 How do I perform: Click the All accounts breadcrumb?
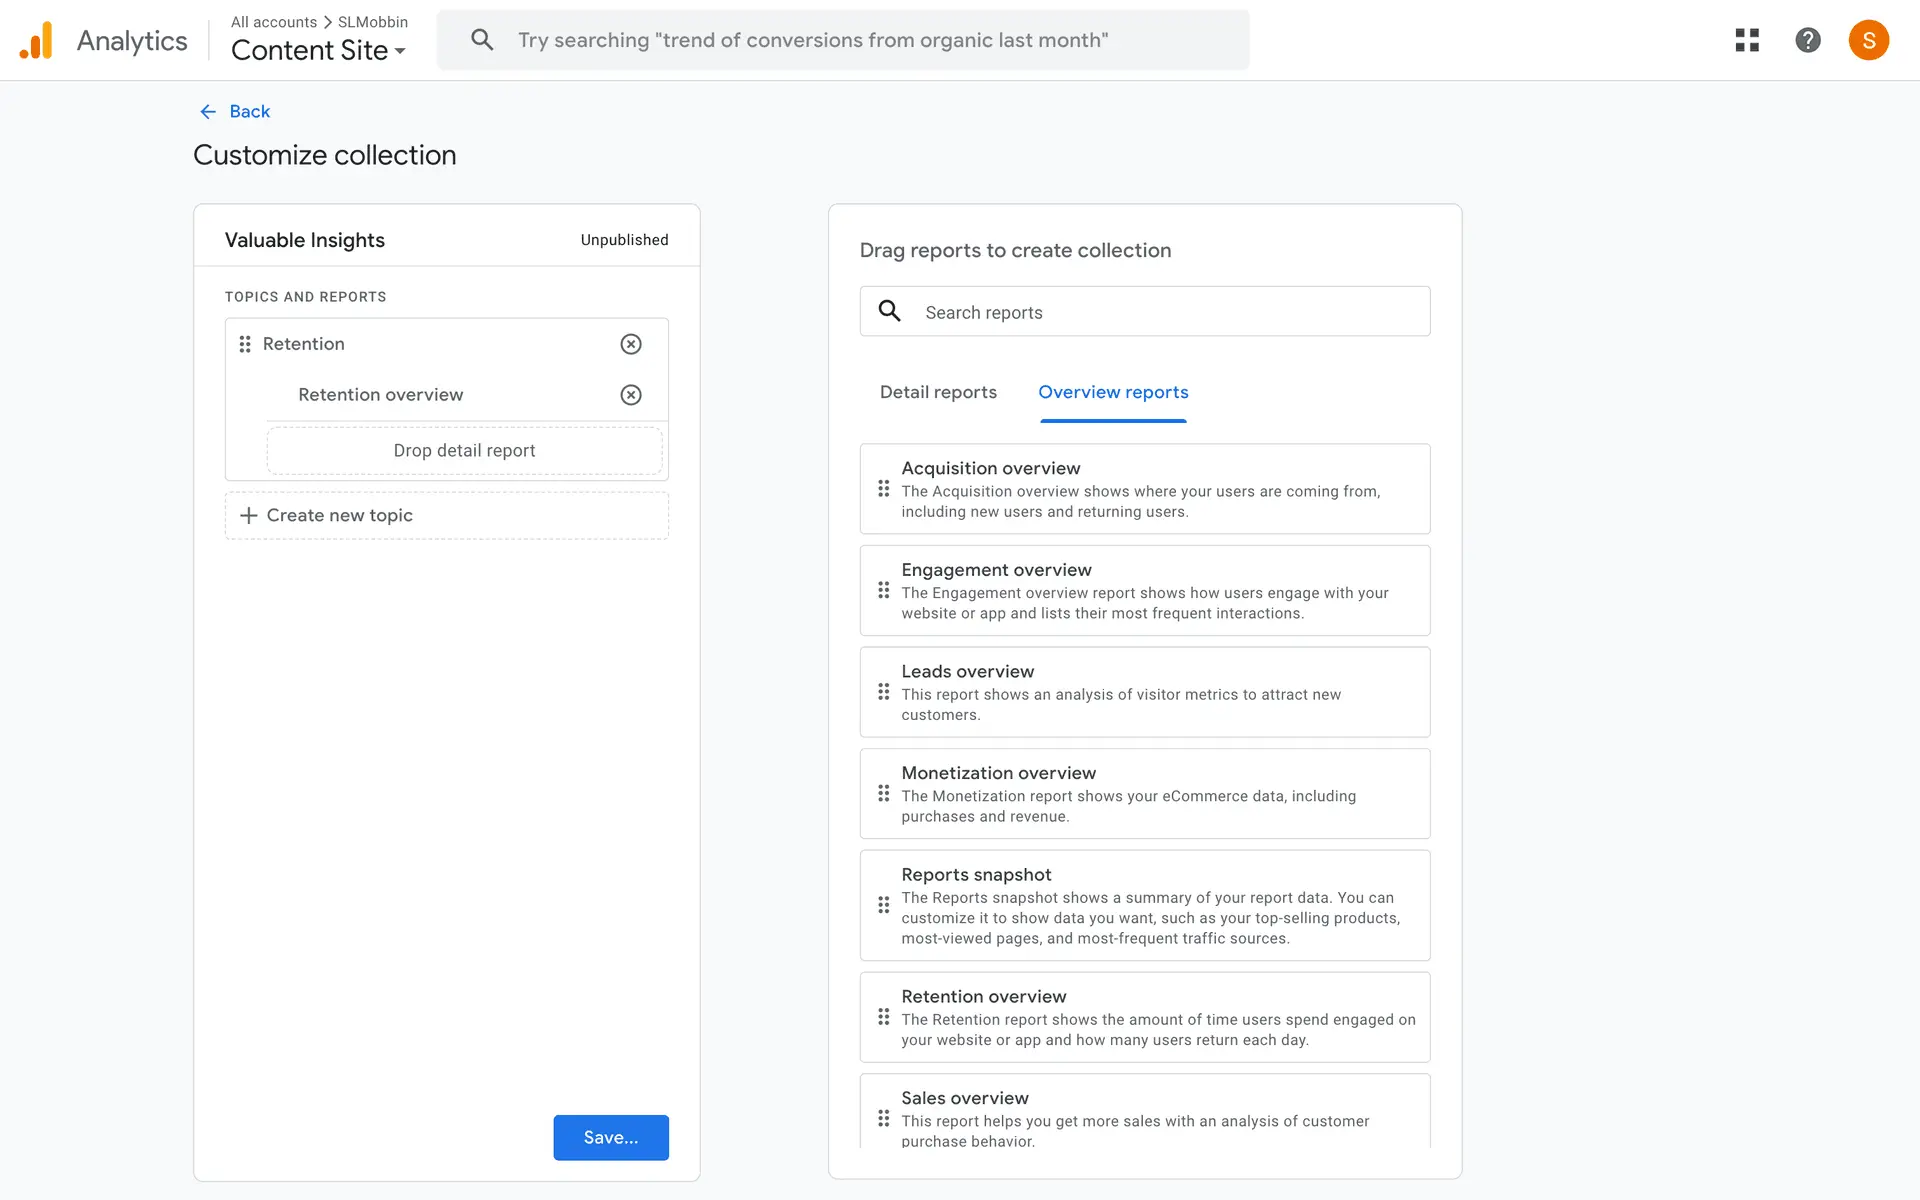[273, 22]
